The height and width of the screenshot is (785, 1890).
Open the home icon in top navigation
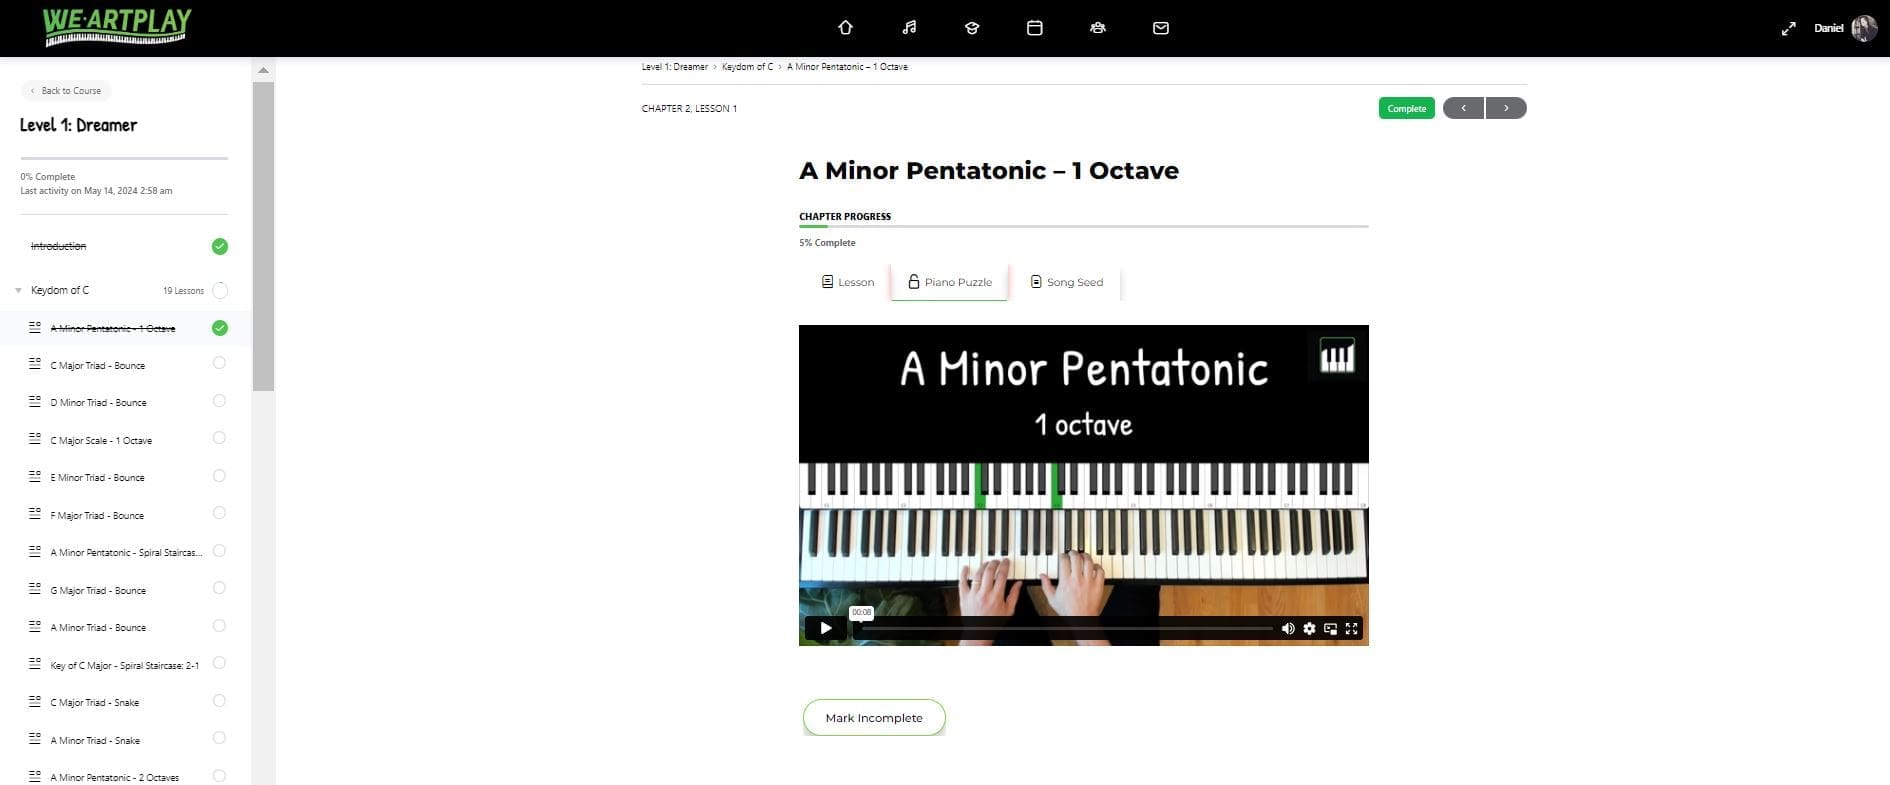tap(845, 28)
